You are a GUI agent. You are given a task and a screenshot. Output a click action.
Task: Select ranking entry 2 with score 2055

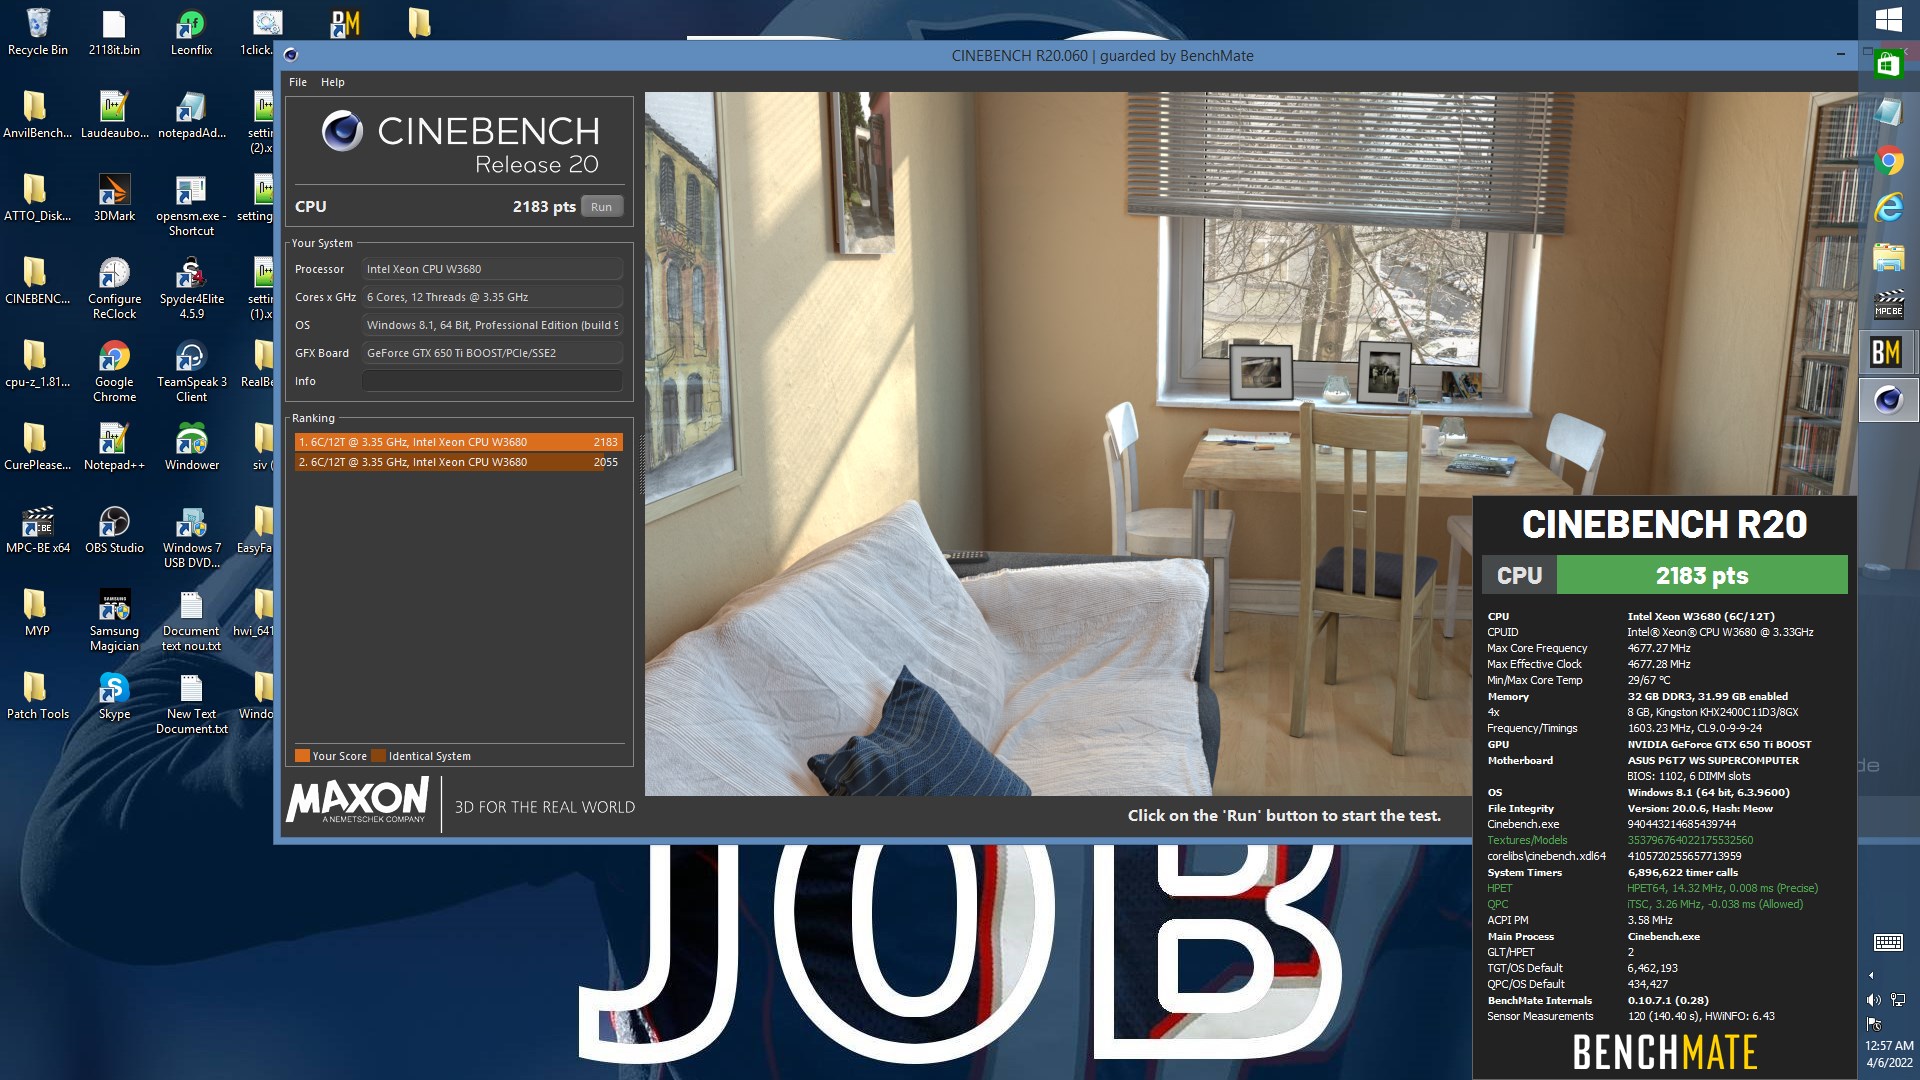pos(458,462)
